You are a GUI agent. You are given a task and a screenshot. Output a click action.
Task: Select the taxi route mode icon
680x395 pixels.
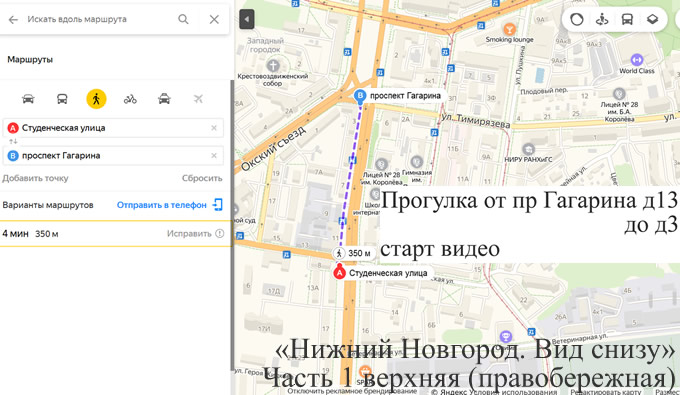pyautogui.click(x=164, y=99)
